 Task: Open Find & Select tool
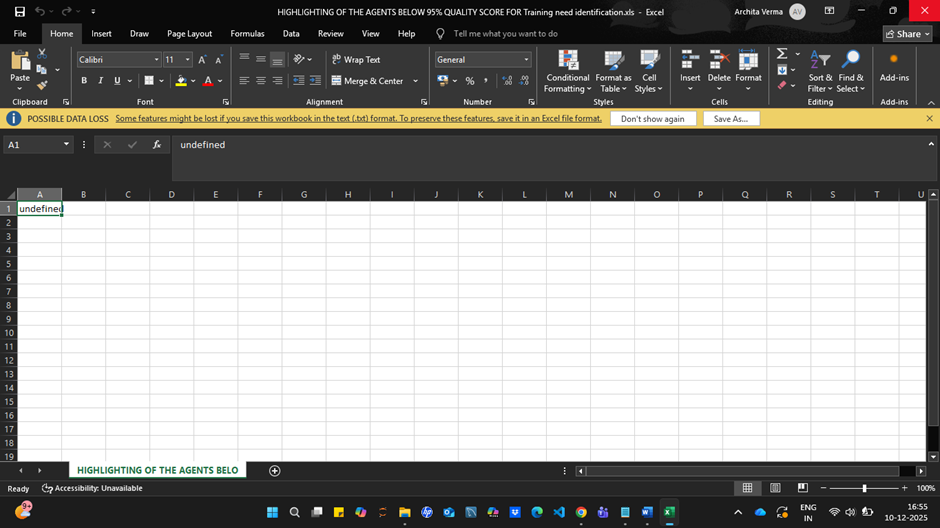[x=851, y=61]
